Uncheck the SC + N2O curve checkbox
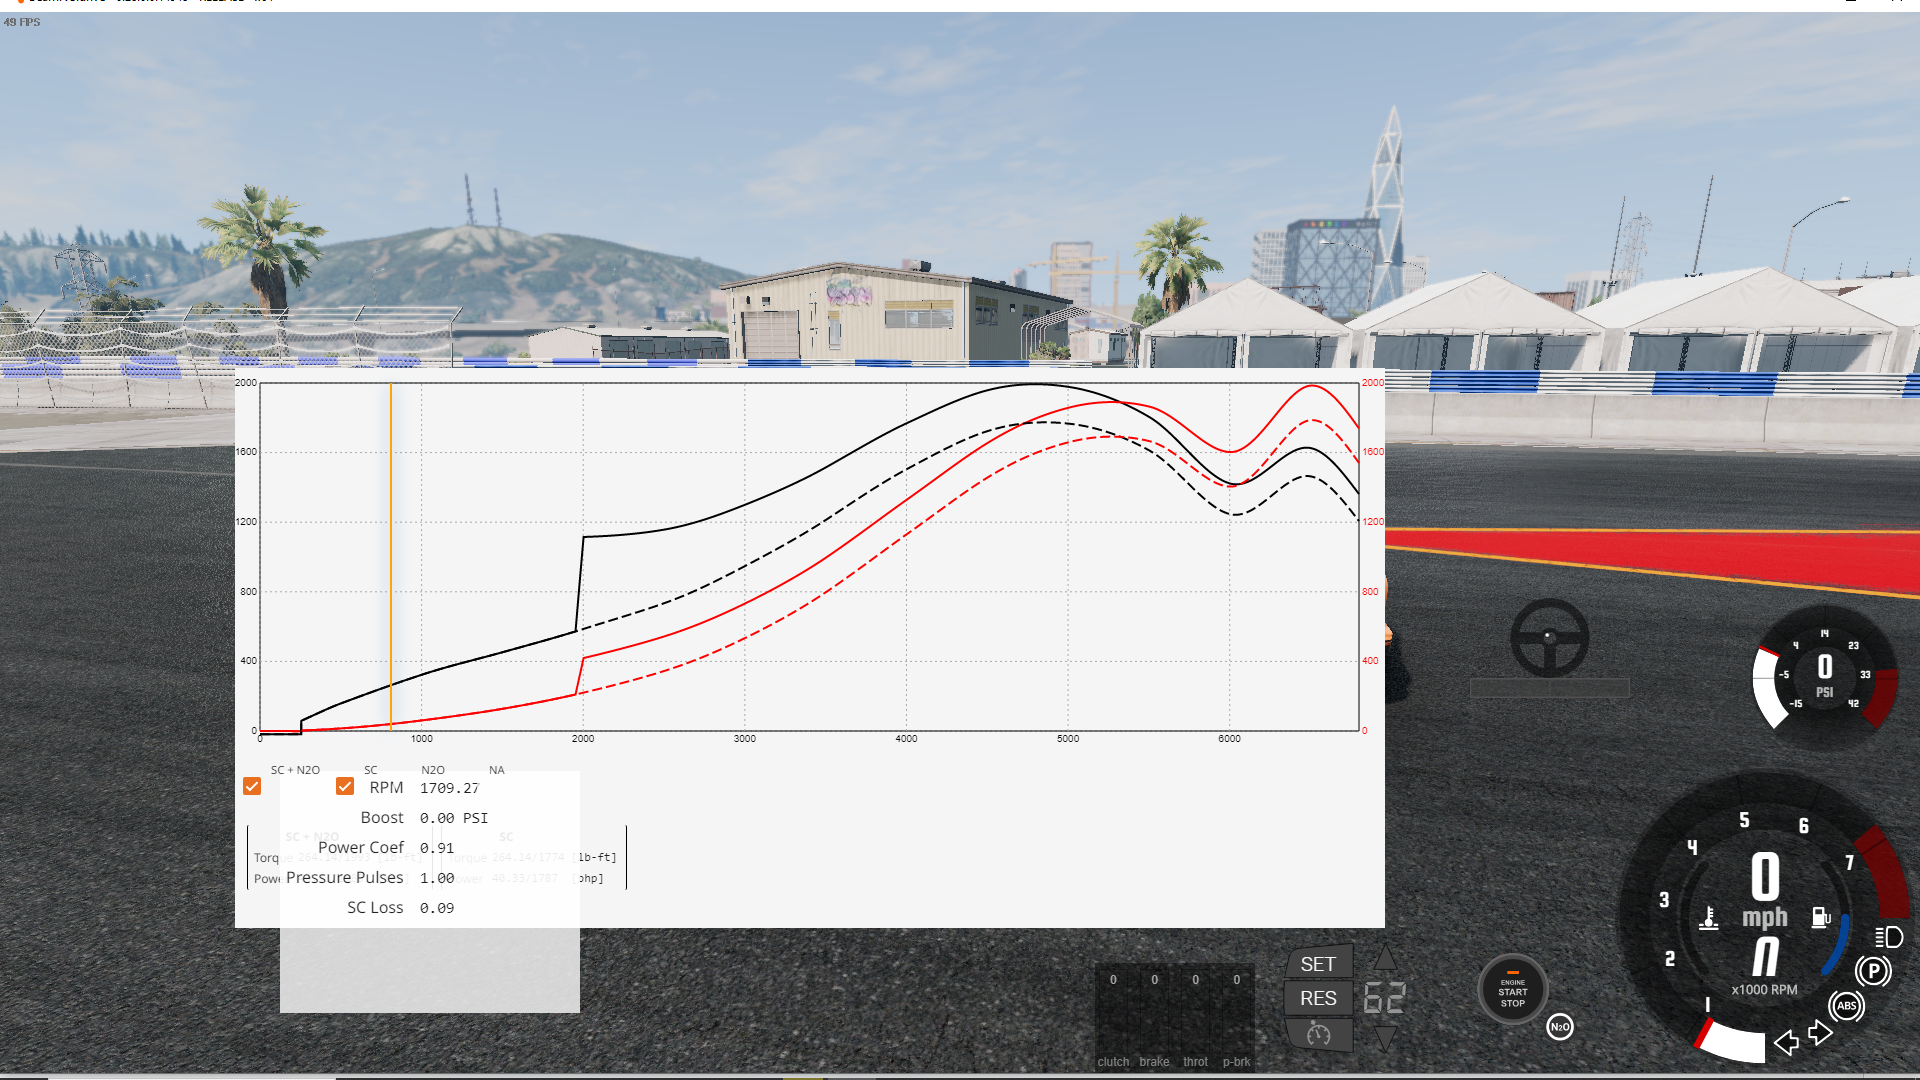Screen dimensions: 1920x1080 252,786
